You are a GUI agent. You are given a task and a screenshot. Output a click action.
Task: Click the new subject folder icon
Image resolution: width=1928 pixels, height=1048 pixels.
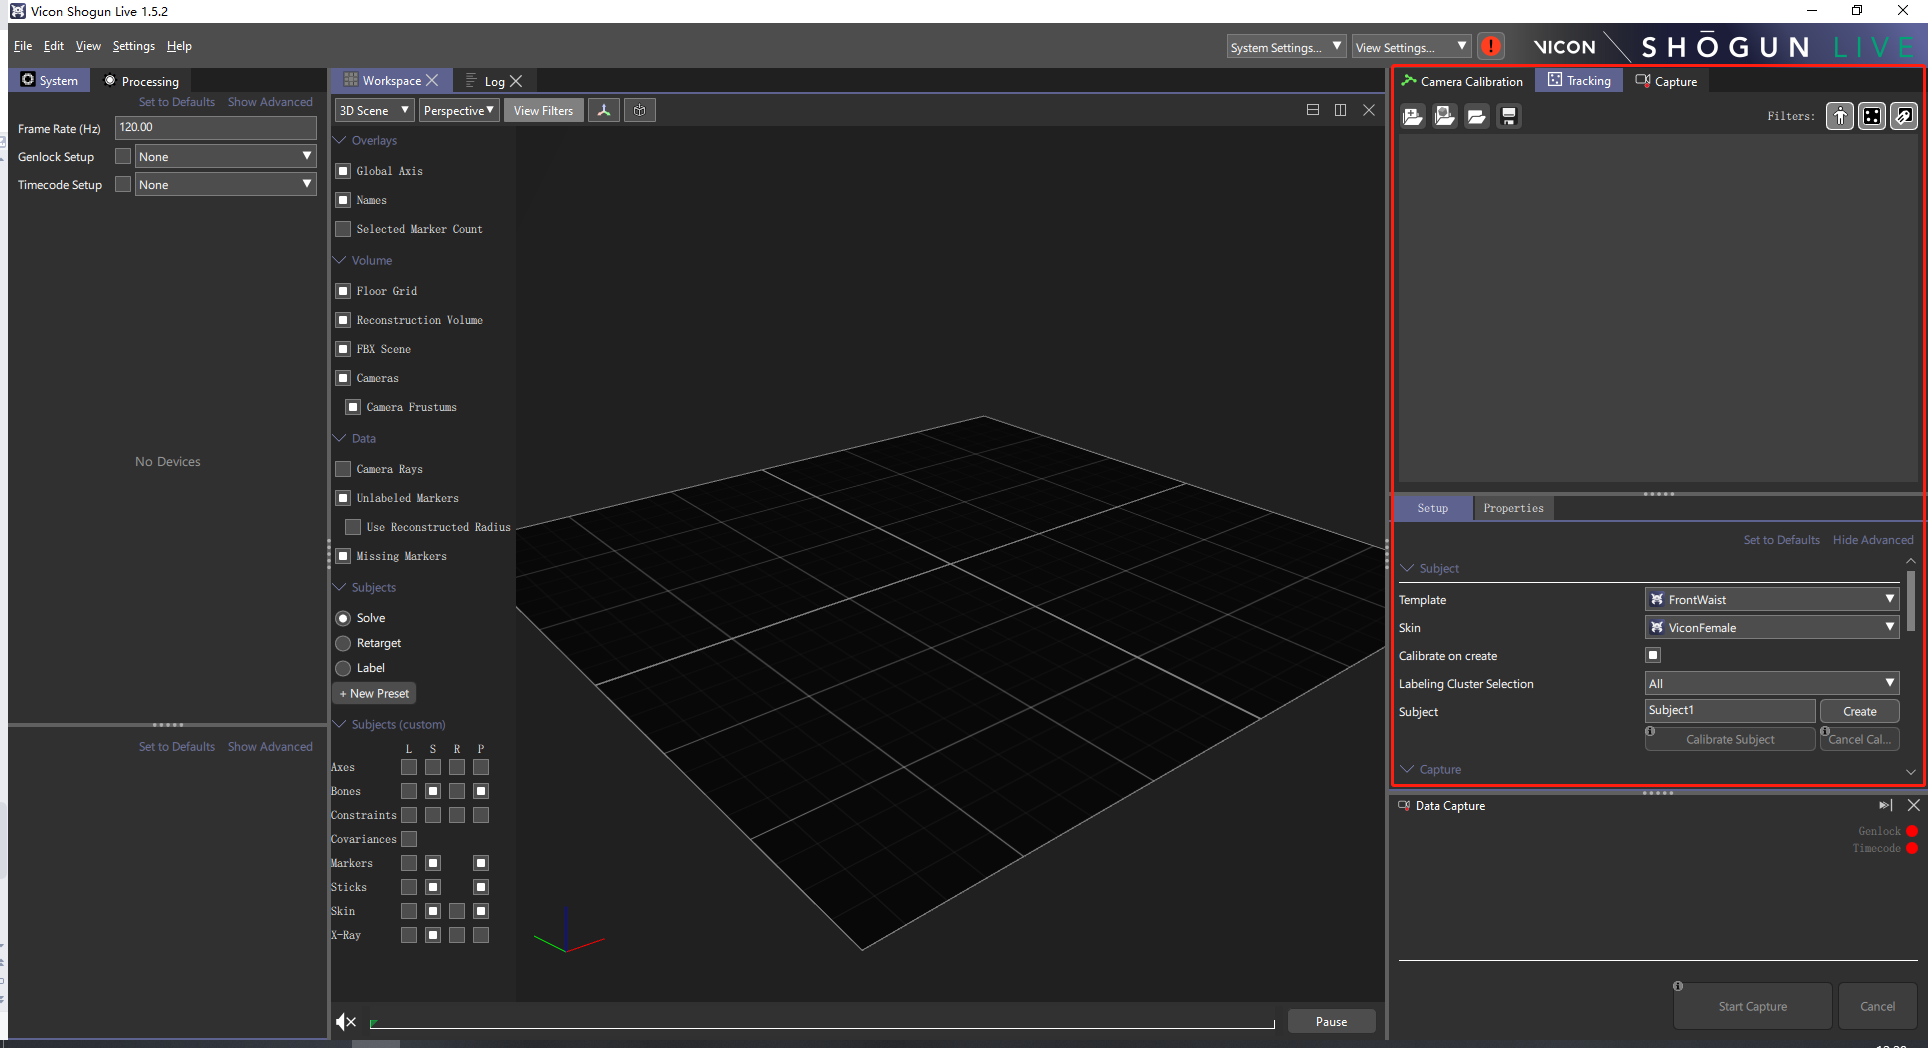click(x=1412, y=117)
